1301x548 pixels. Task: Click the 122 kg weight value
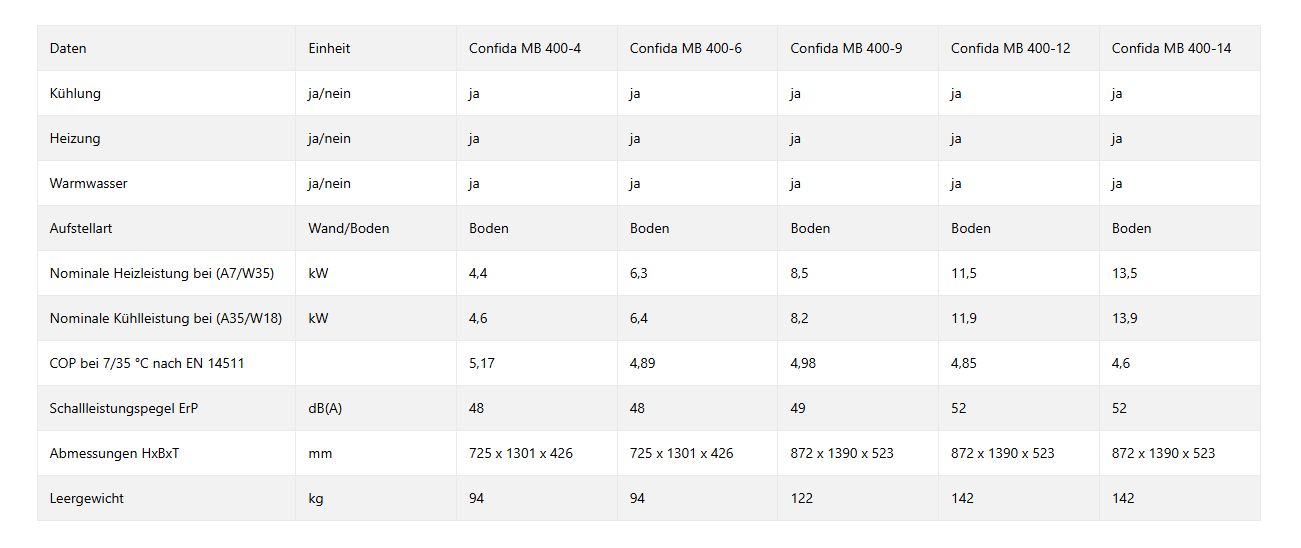click(x=801, y=498)
